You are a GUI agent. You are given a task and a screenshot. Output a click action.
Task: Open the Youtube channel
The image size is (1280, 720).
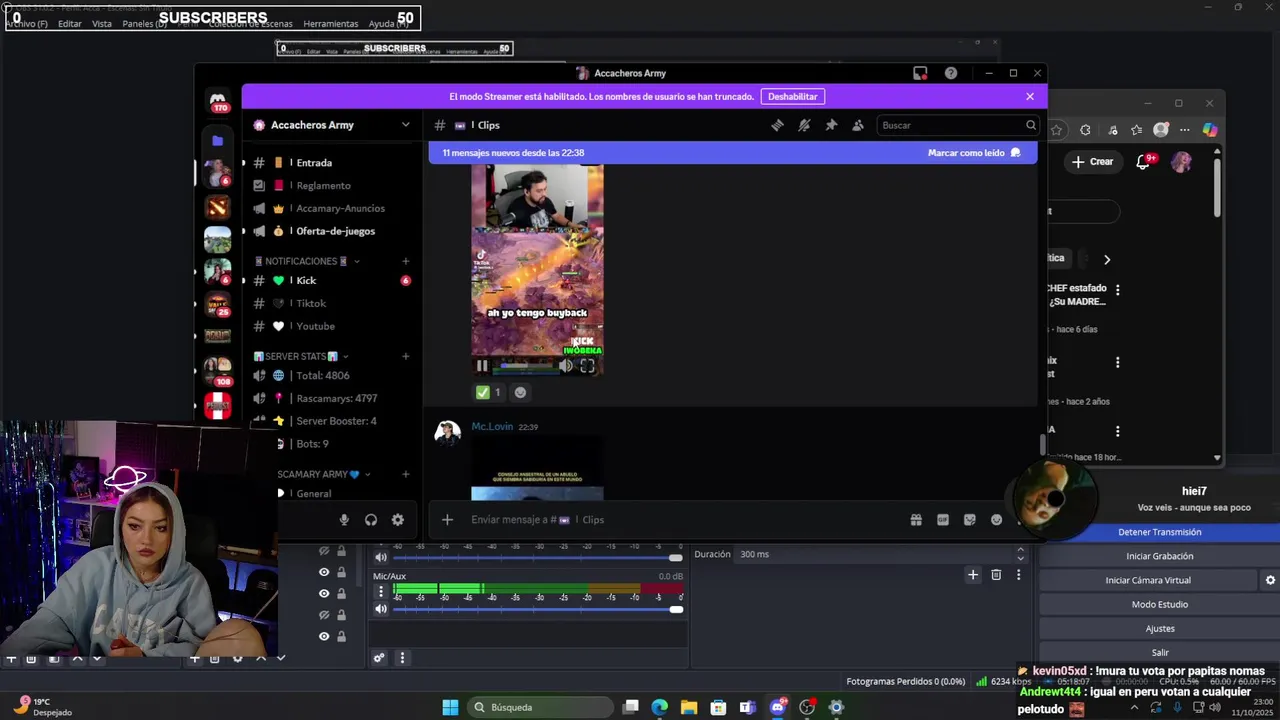pos(328,326)
